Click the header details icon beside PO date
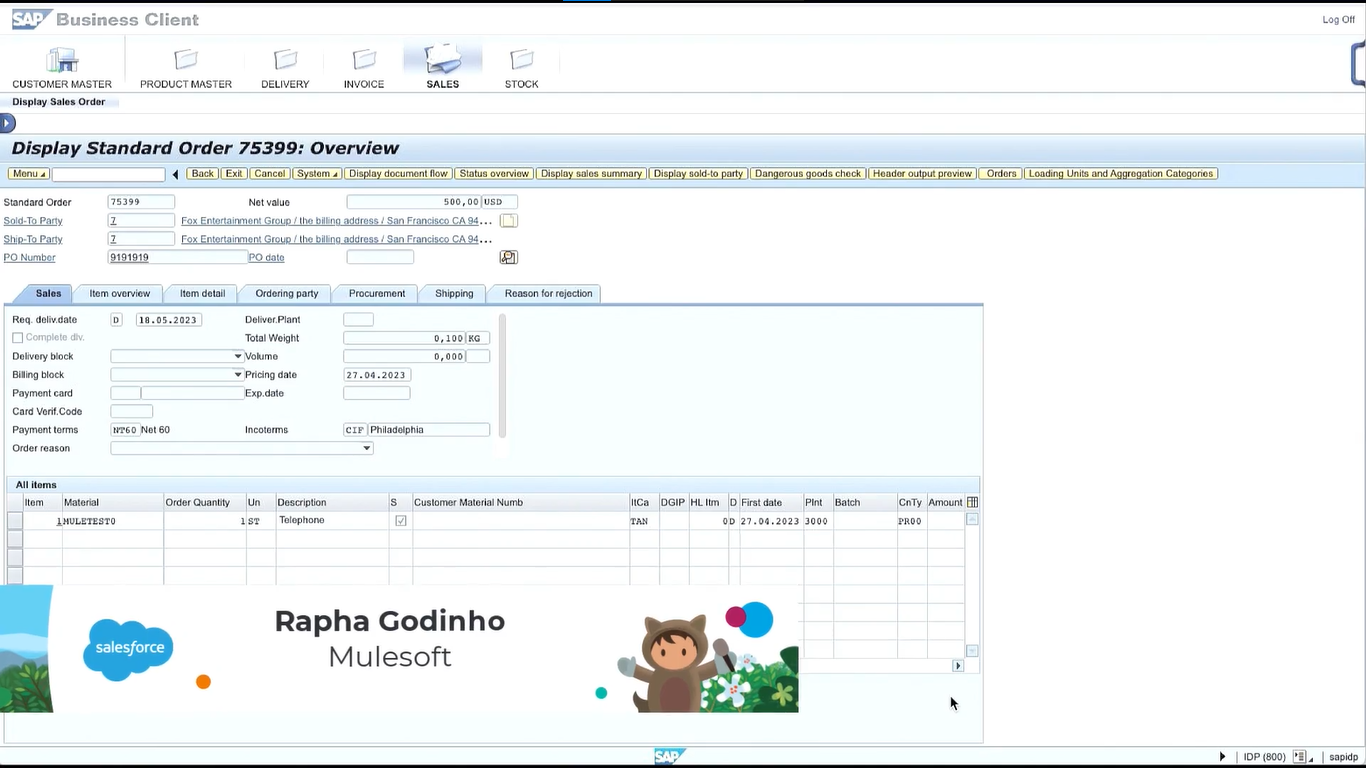The height and width of the screenshot is (768, 1366). 508,258
